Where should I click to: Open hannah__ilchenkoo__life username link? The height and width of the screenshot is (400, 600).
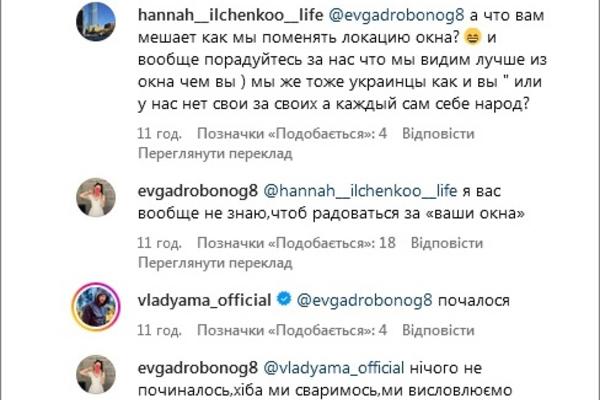[x=230, y=15]
